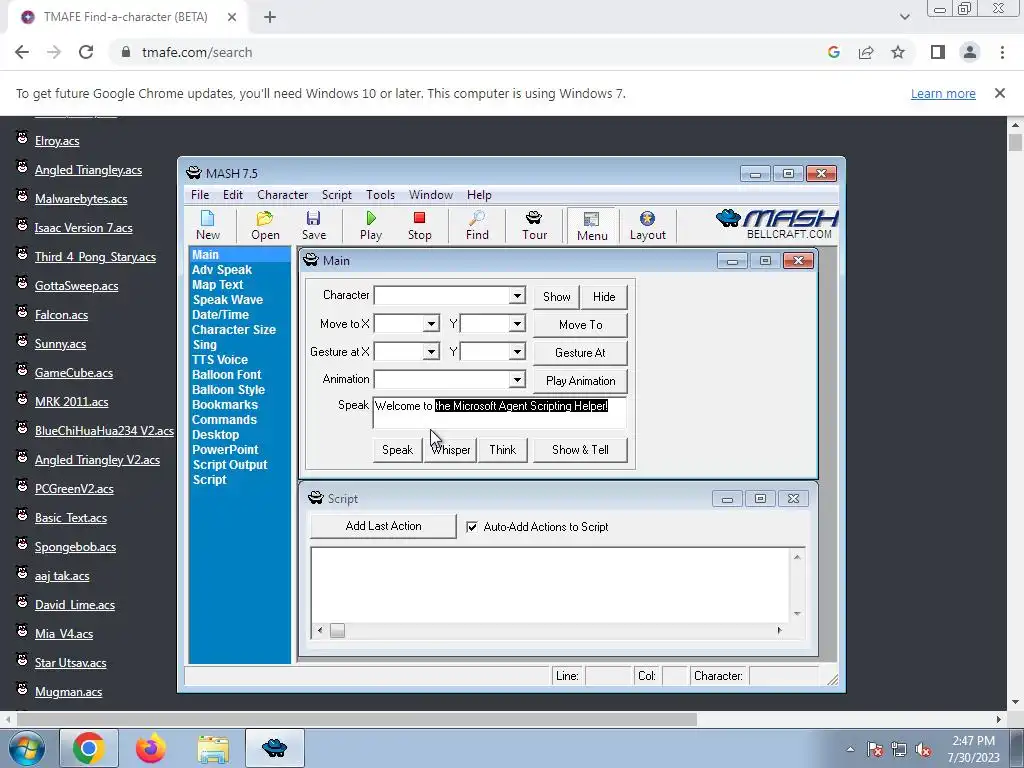1024x768 pixels.
Task: Open the Spongebob.acs link
Action: pos(75,547)
